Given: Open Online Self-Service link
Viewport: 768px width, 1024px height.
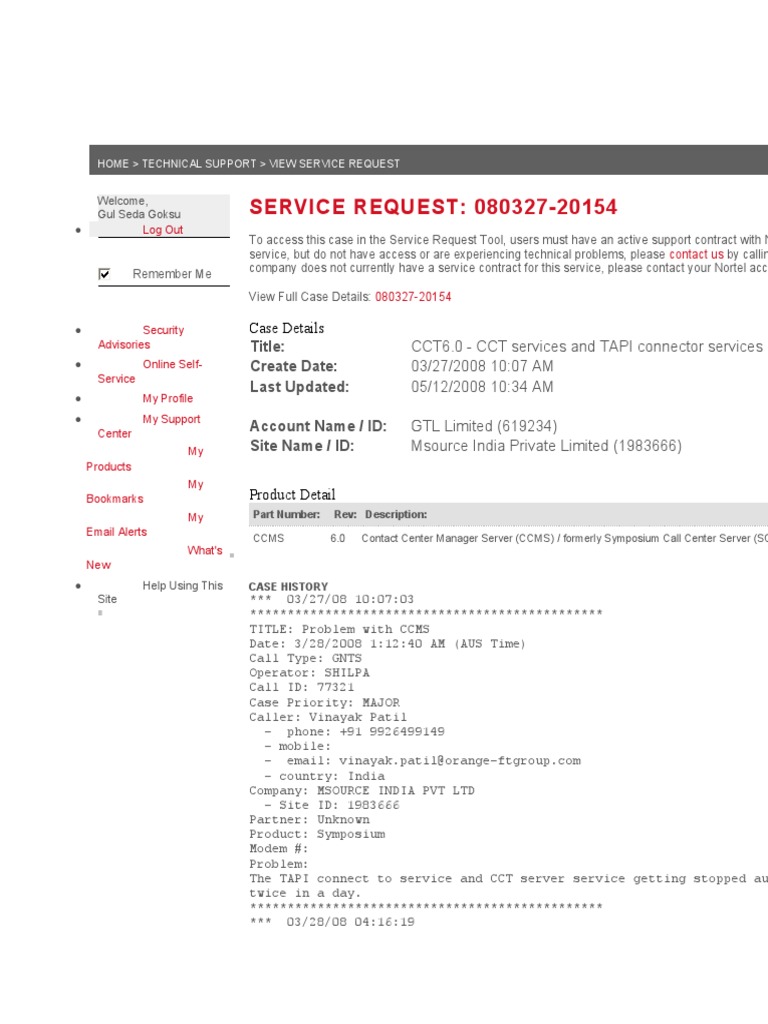Looking at the screenshot, I should [x=172, y=365].
